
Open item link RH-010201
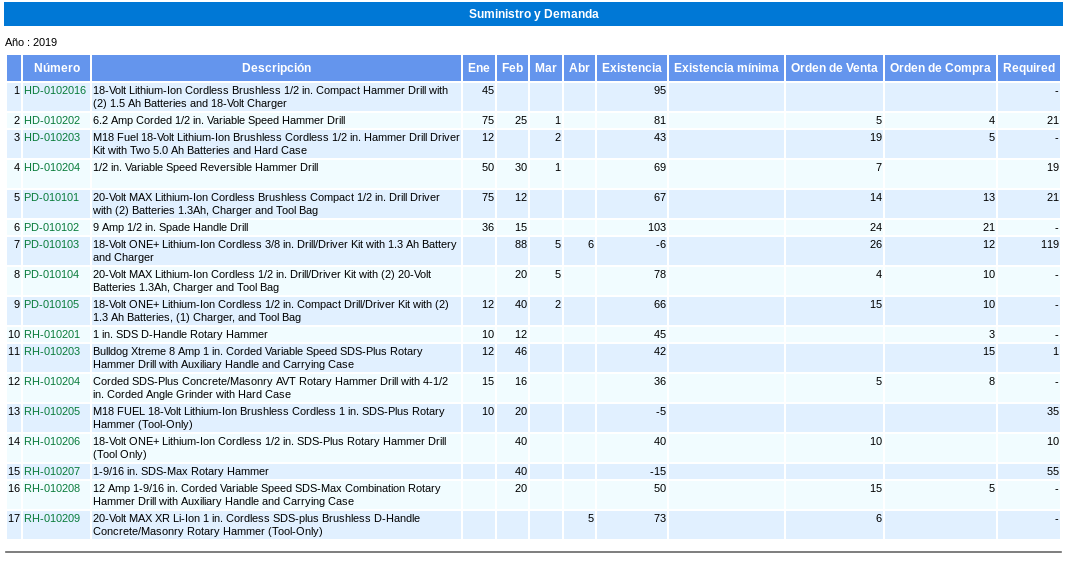click(52, 334)
